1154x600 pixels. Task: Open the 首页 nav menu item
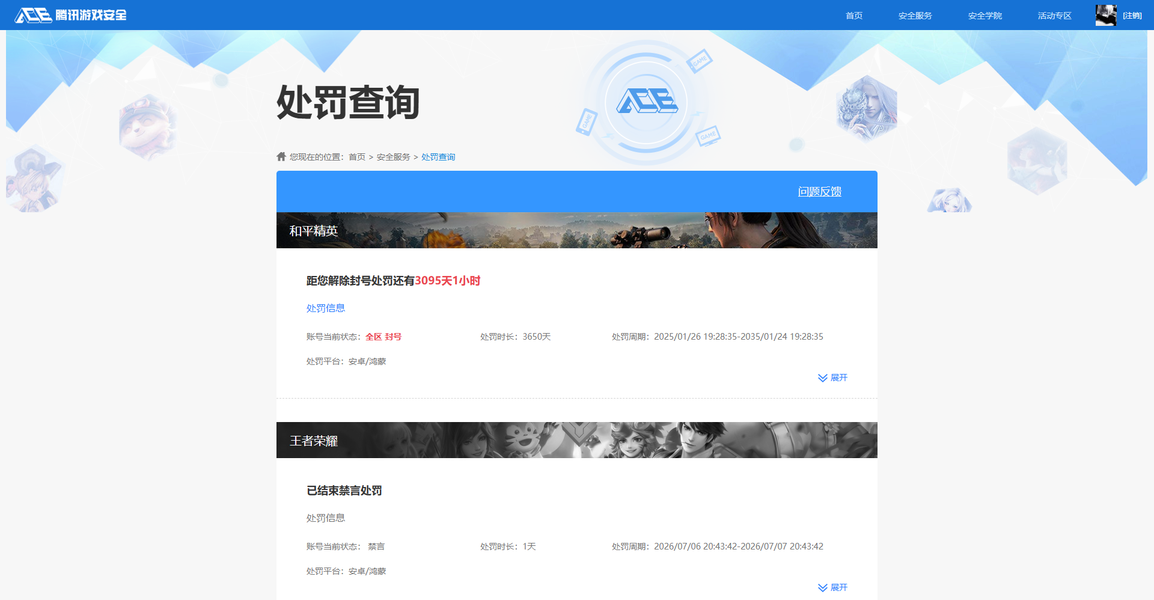click(x=854, y=15)
